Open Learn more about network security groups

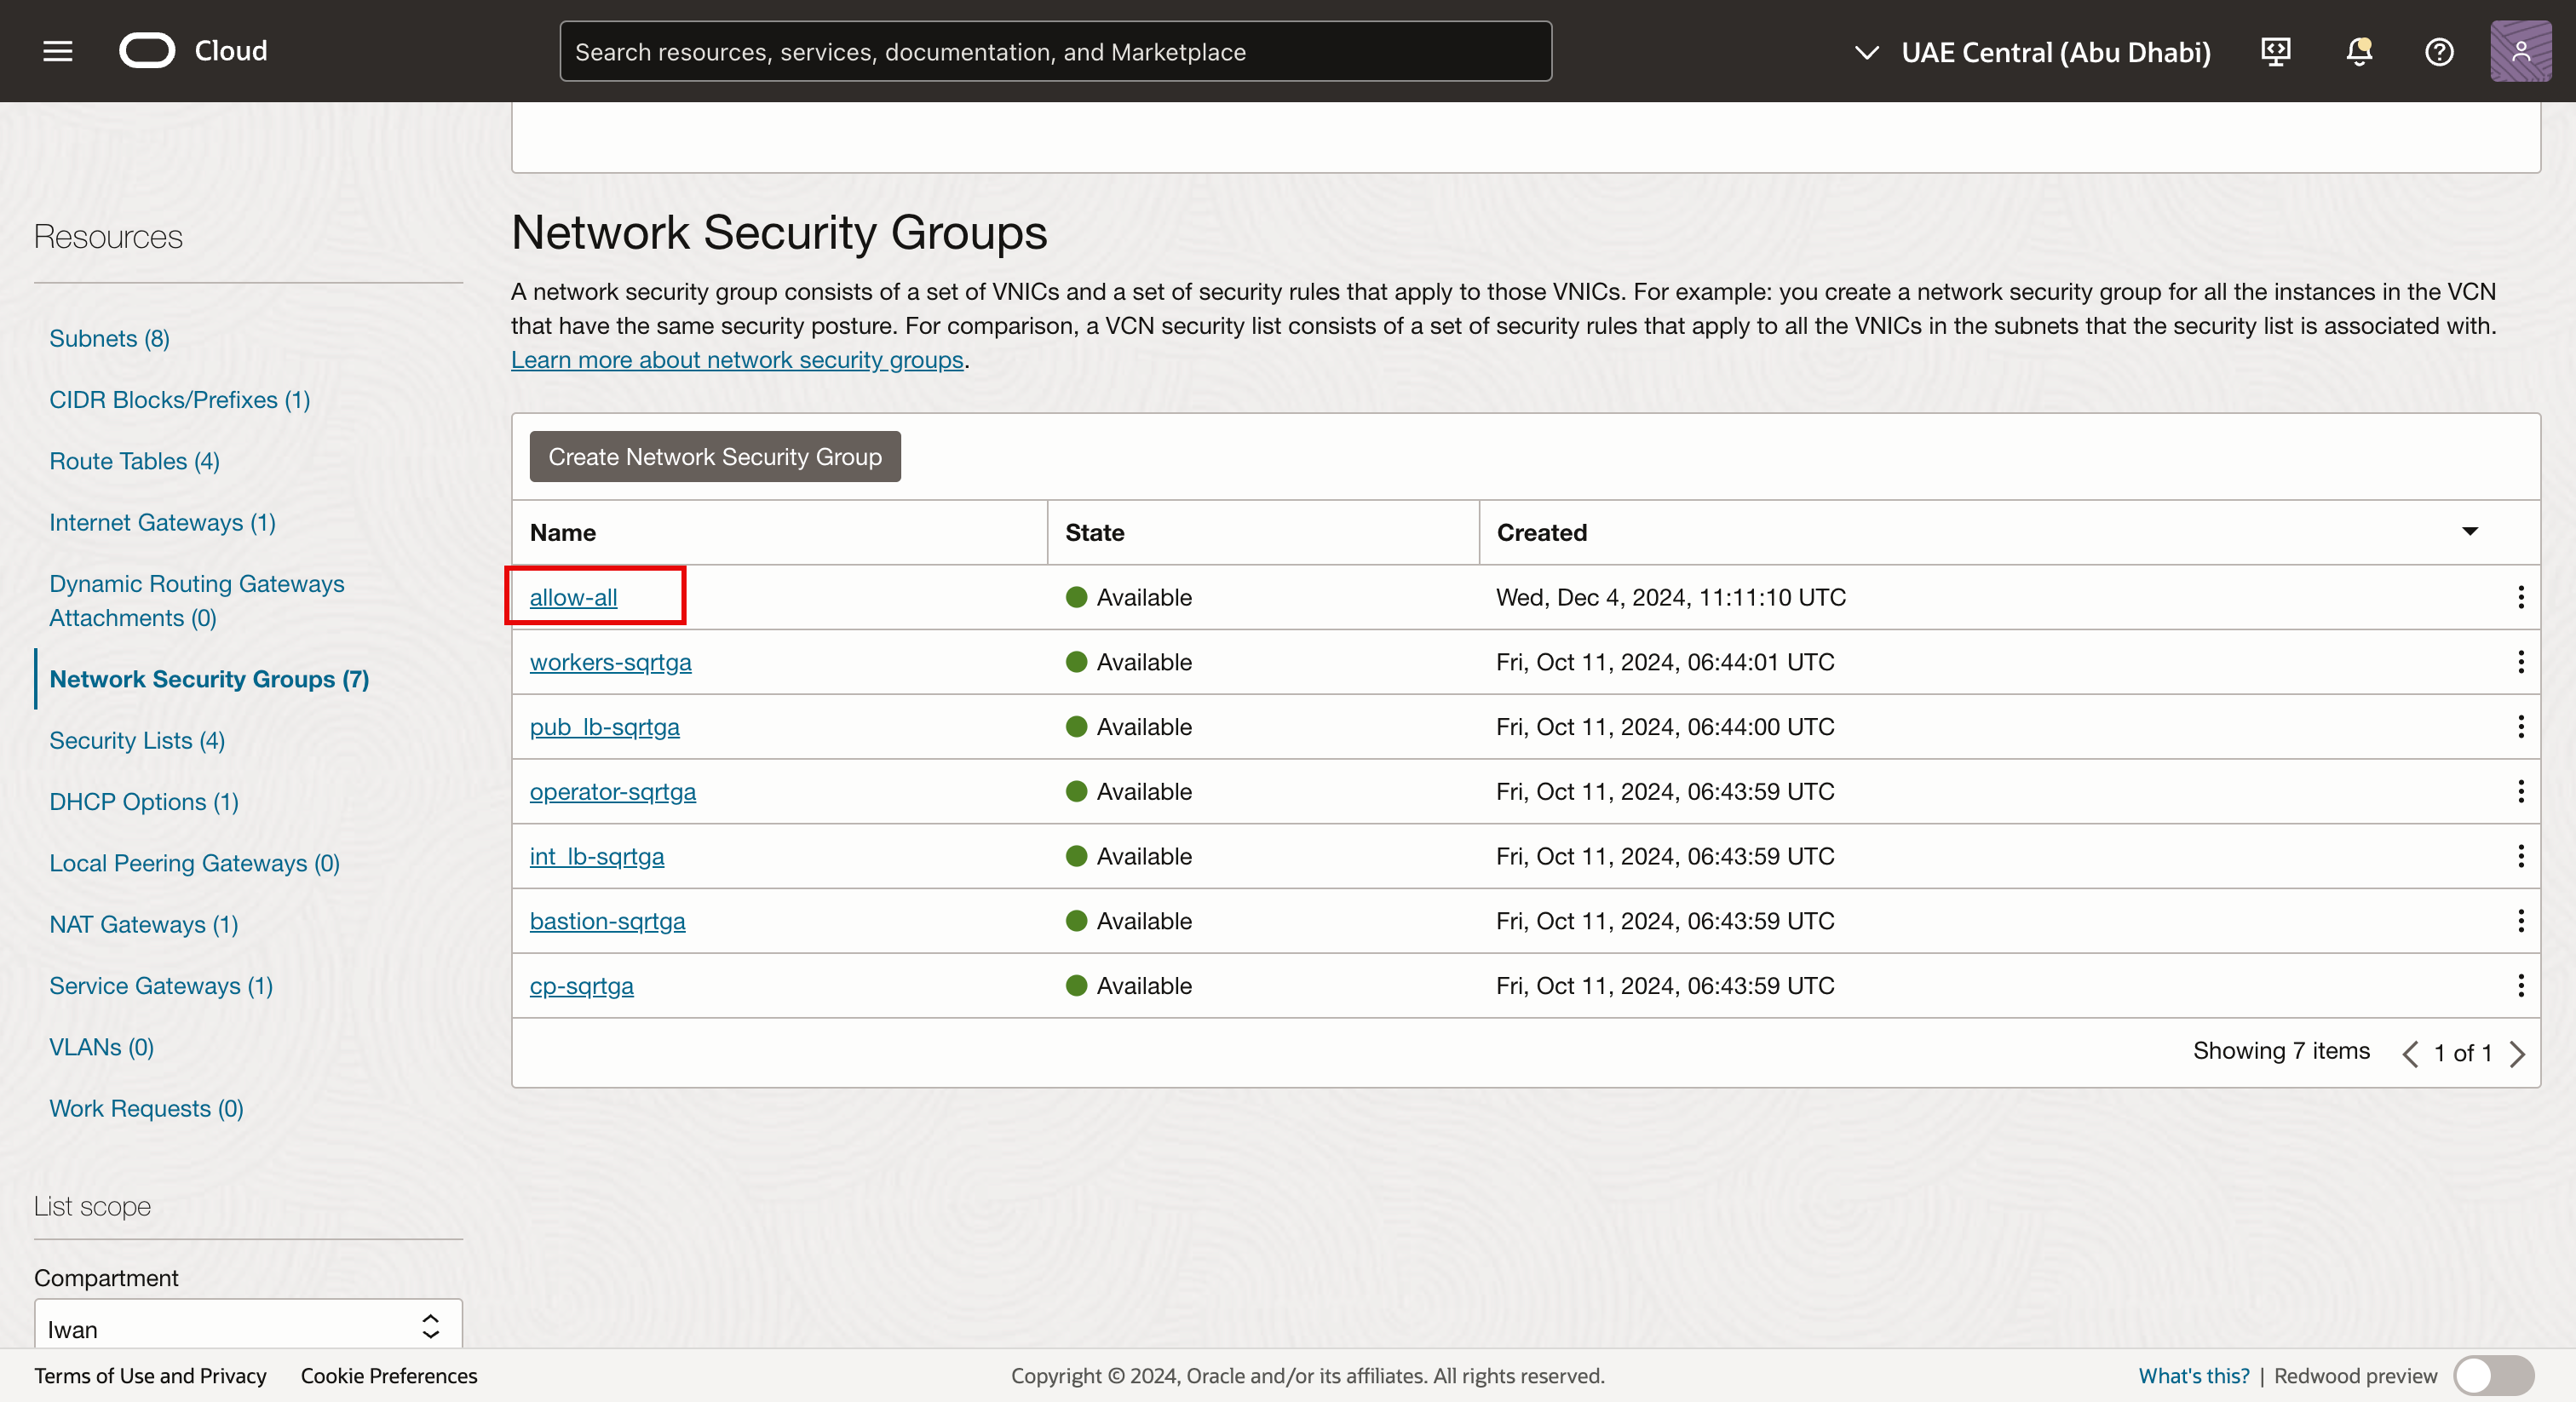pos(736,360)
